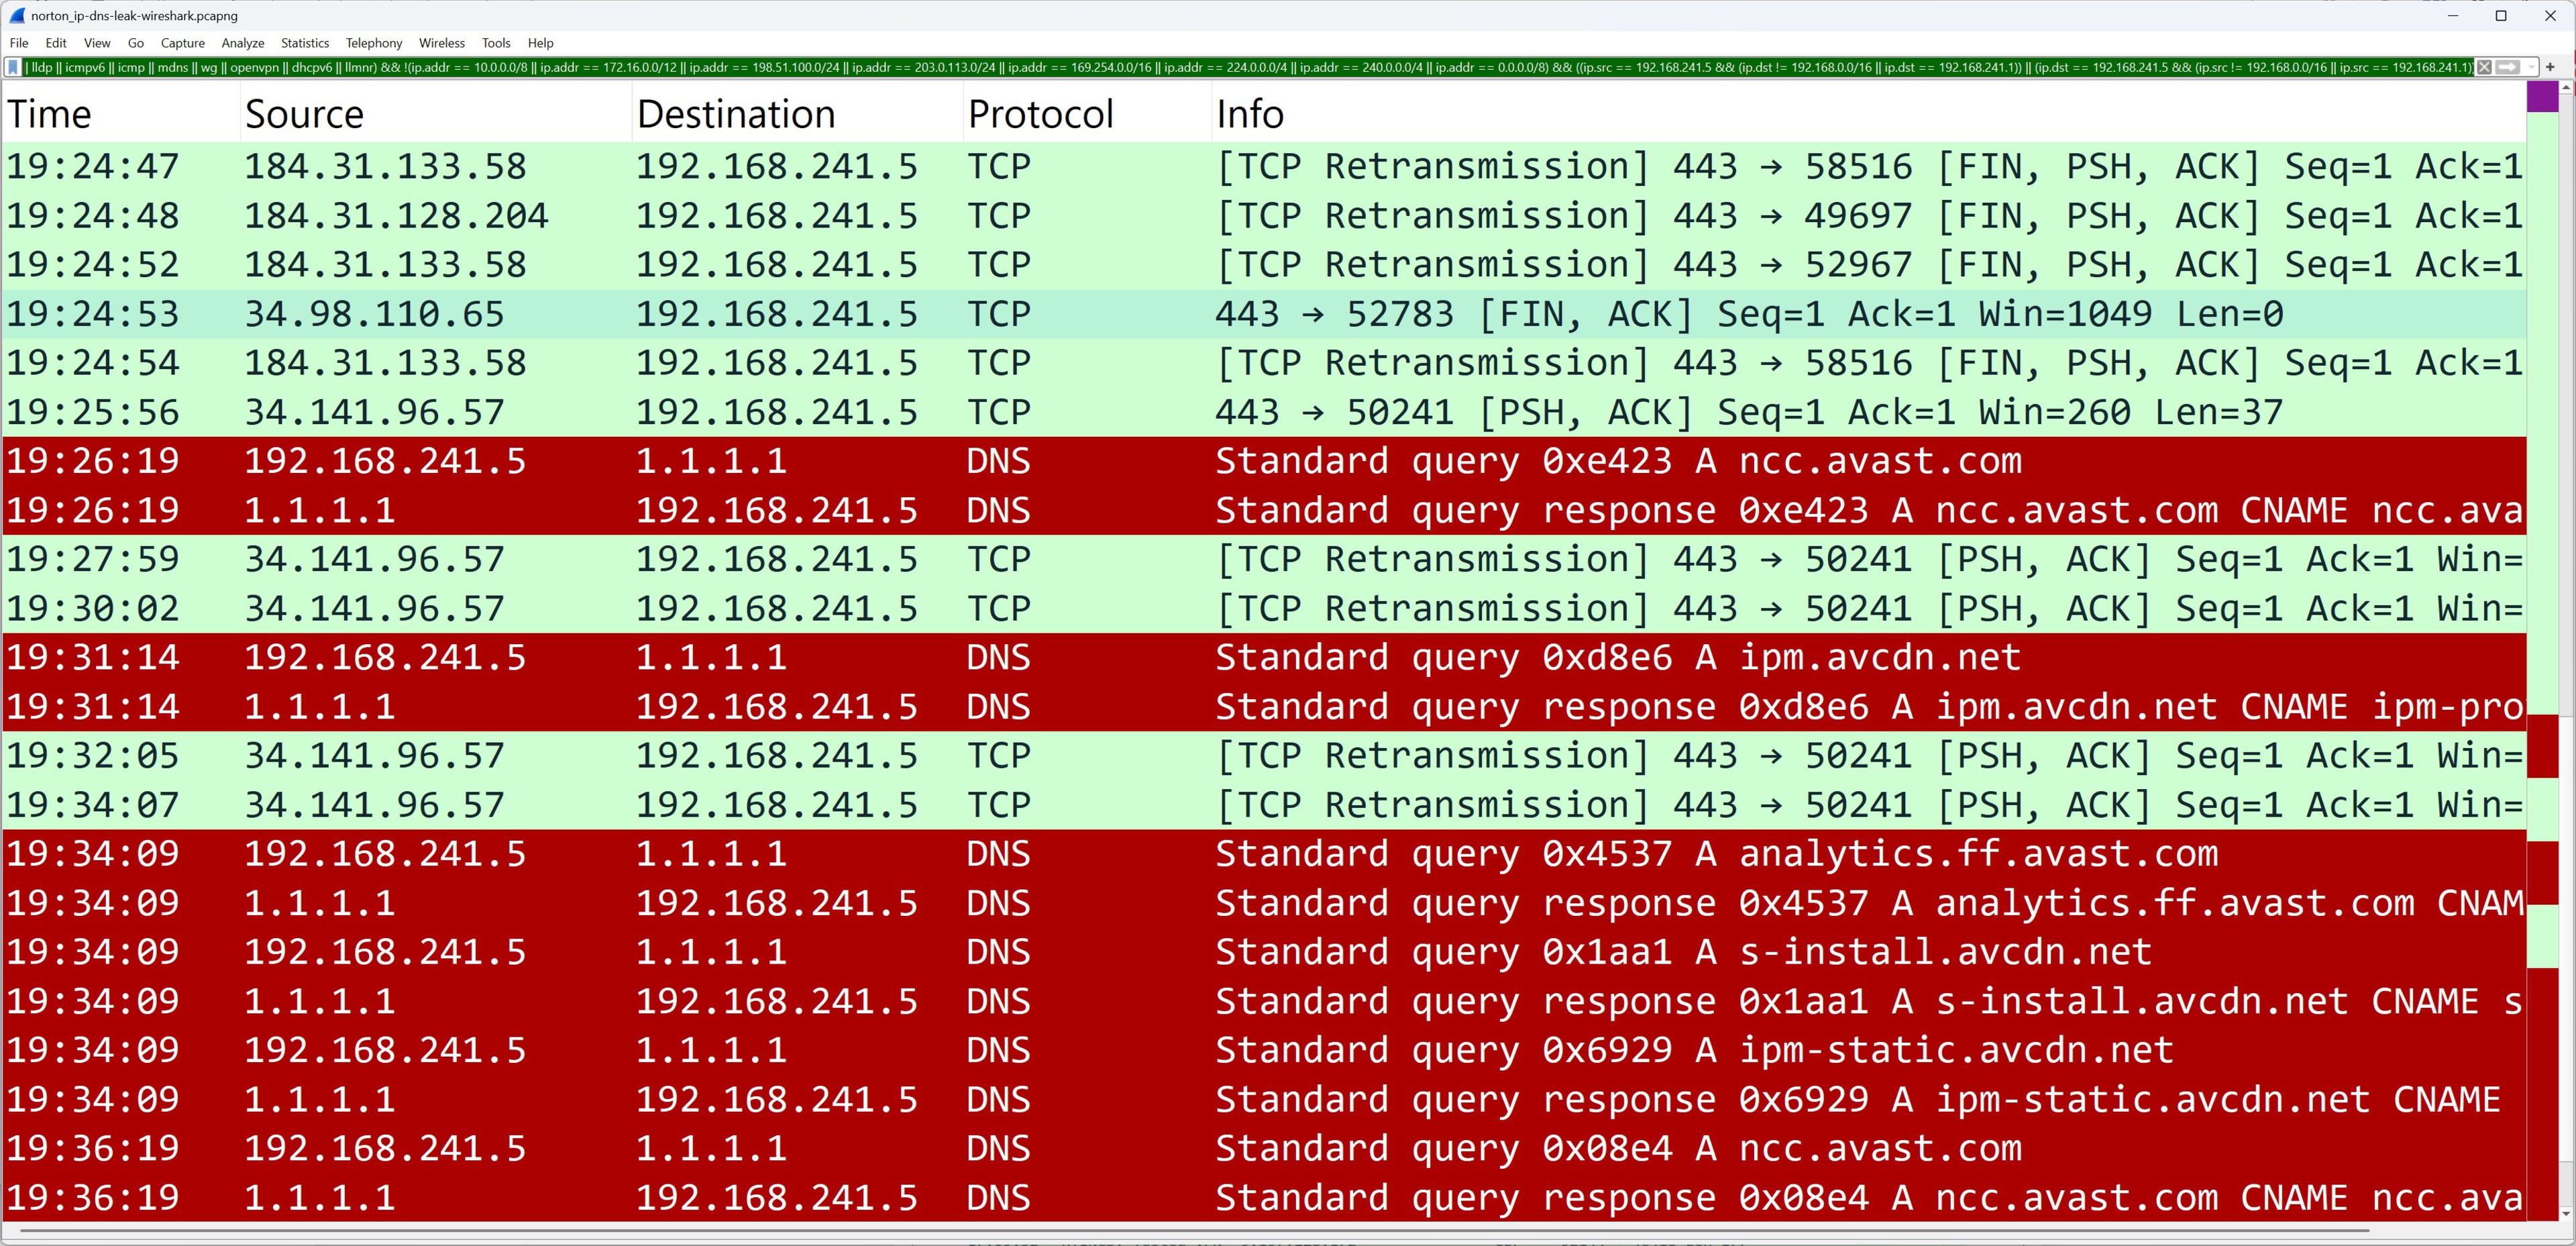Sort packets by the Source column header

point(304,114)
